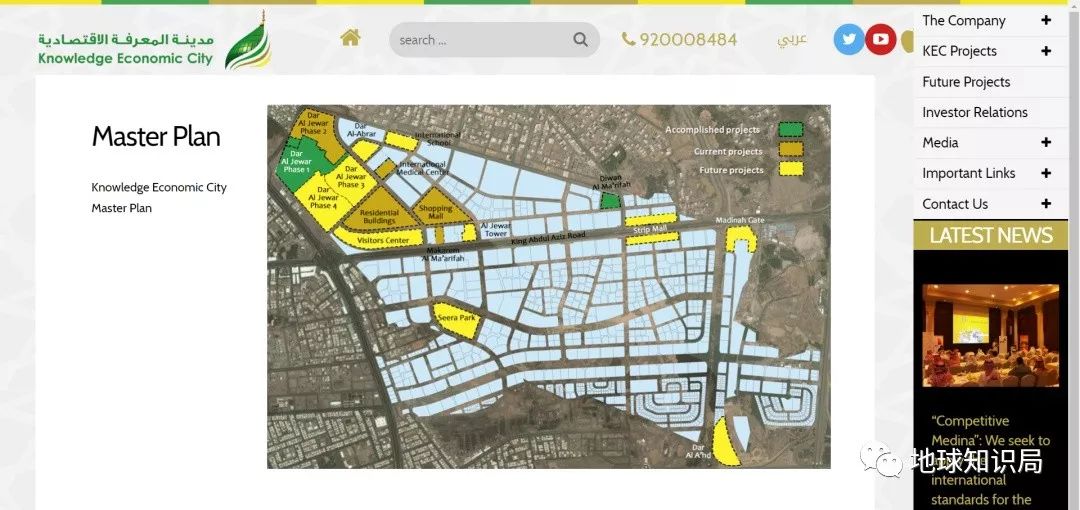Go to the home page icon
Screen dimensions: 1080x510
(x=350, y=38)
